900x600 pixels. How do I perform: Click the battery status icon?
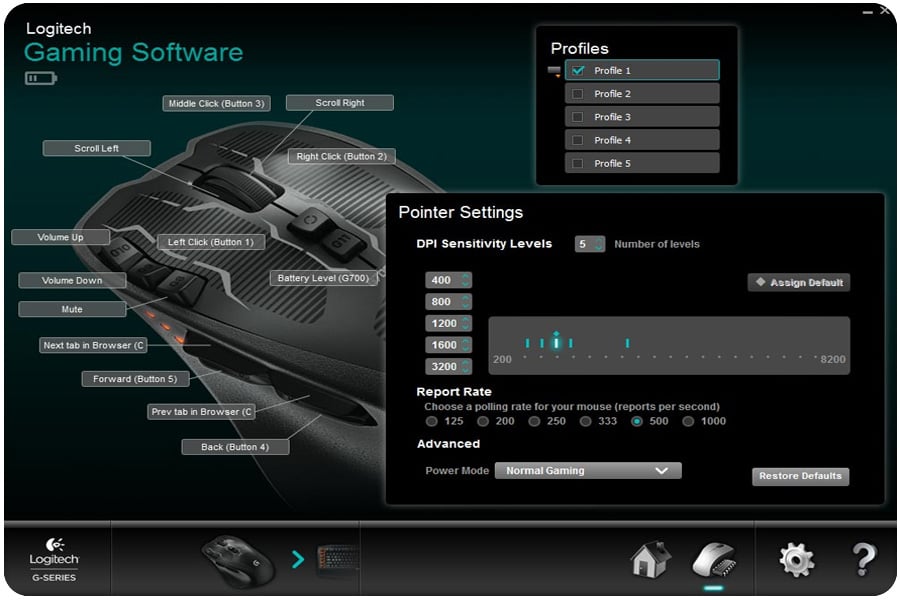41,78
